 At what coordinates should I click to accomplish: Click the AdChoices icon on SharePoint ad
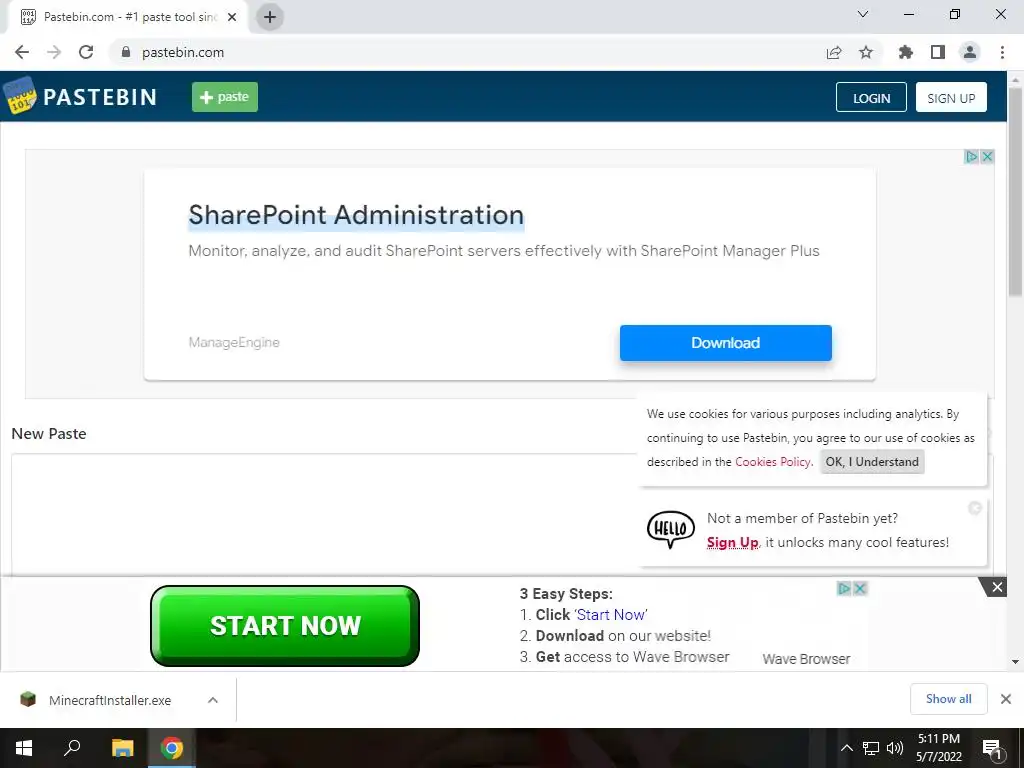[971, 157]
